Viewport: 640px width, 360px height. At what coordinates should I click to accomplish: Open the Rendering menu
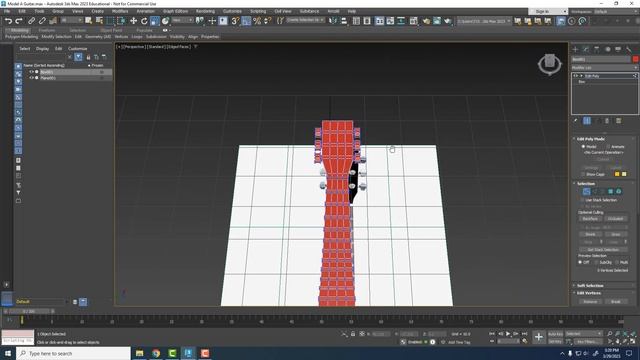(205, 11)
